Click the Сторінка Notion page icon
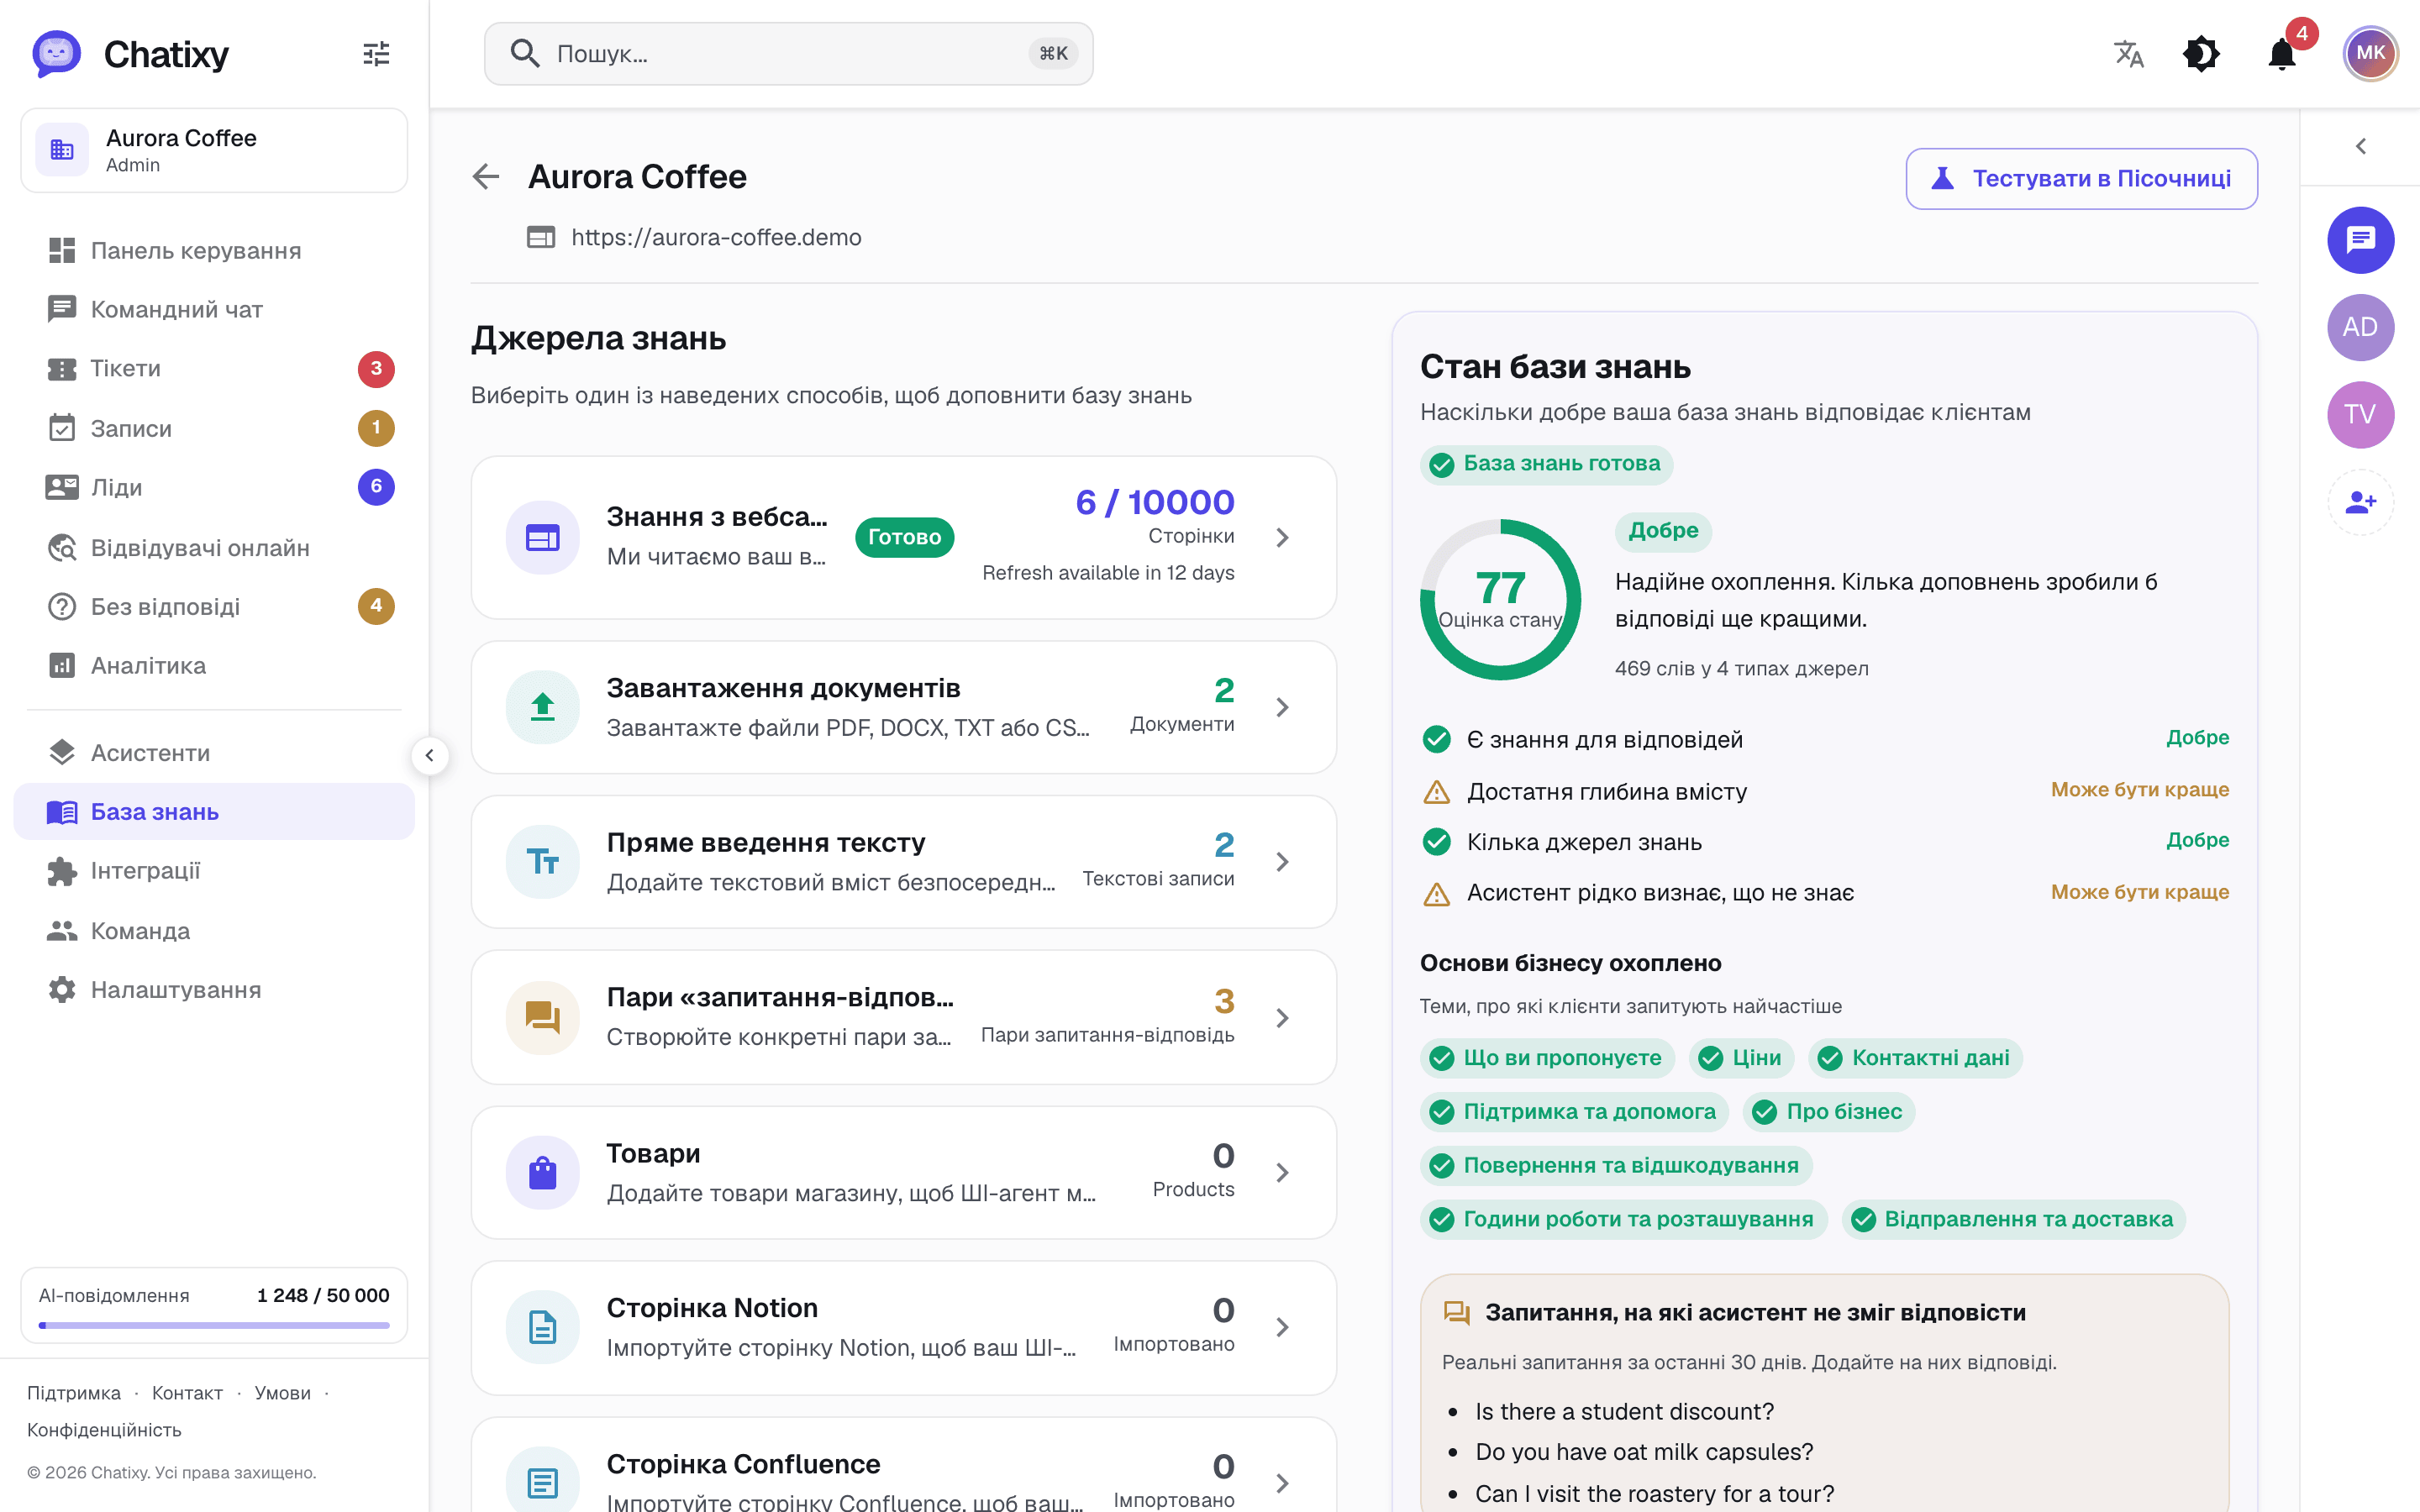Viewport: 2420px width, 1512px height. click(x=542, y=1327)
